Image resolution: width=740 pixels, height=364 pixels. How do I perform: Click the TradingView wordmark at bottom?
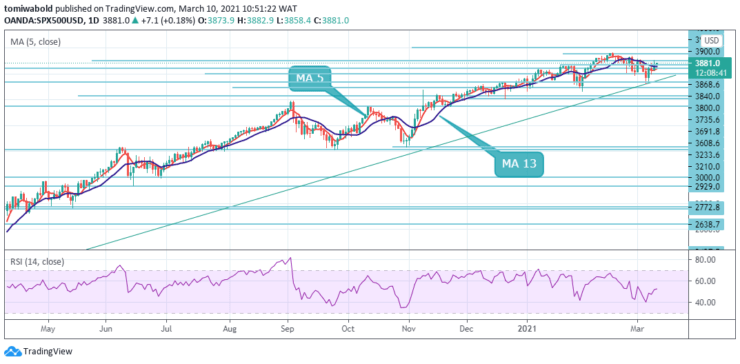click(x=48, y=352)
